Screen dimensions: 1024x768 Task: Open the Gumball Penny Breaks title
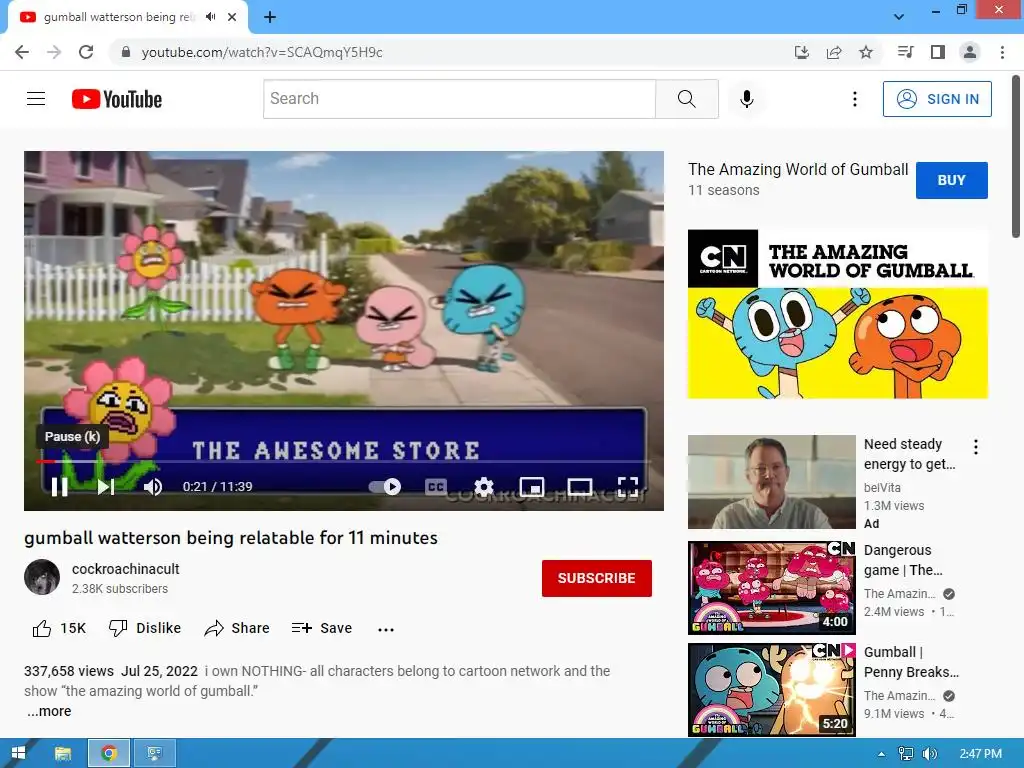(911, 662)
